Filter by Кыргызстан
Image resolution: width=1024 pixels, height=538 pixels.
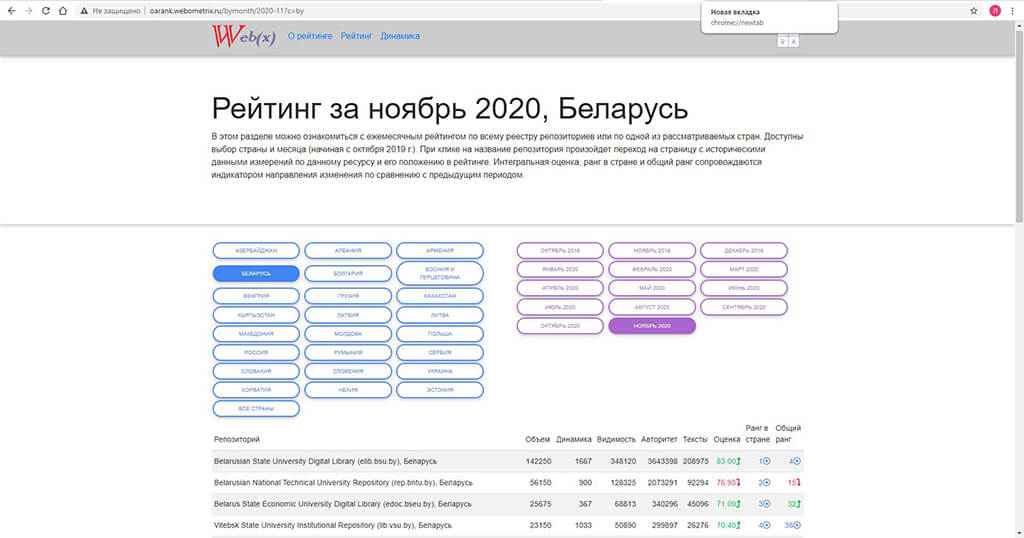click(256, 315)
